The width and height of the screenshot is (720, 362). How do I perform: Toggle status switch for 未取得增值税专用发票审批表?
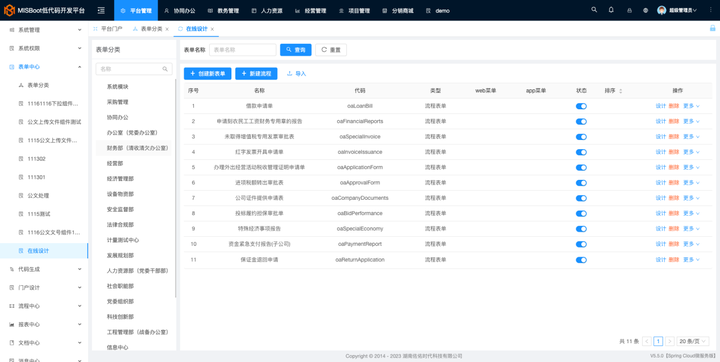point(581,137)
